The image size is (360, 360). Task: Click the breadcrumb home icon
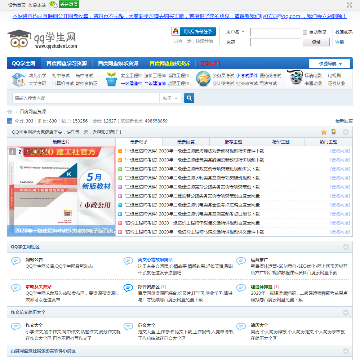pyautogui.click(x=10, y=112)
